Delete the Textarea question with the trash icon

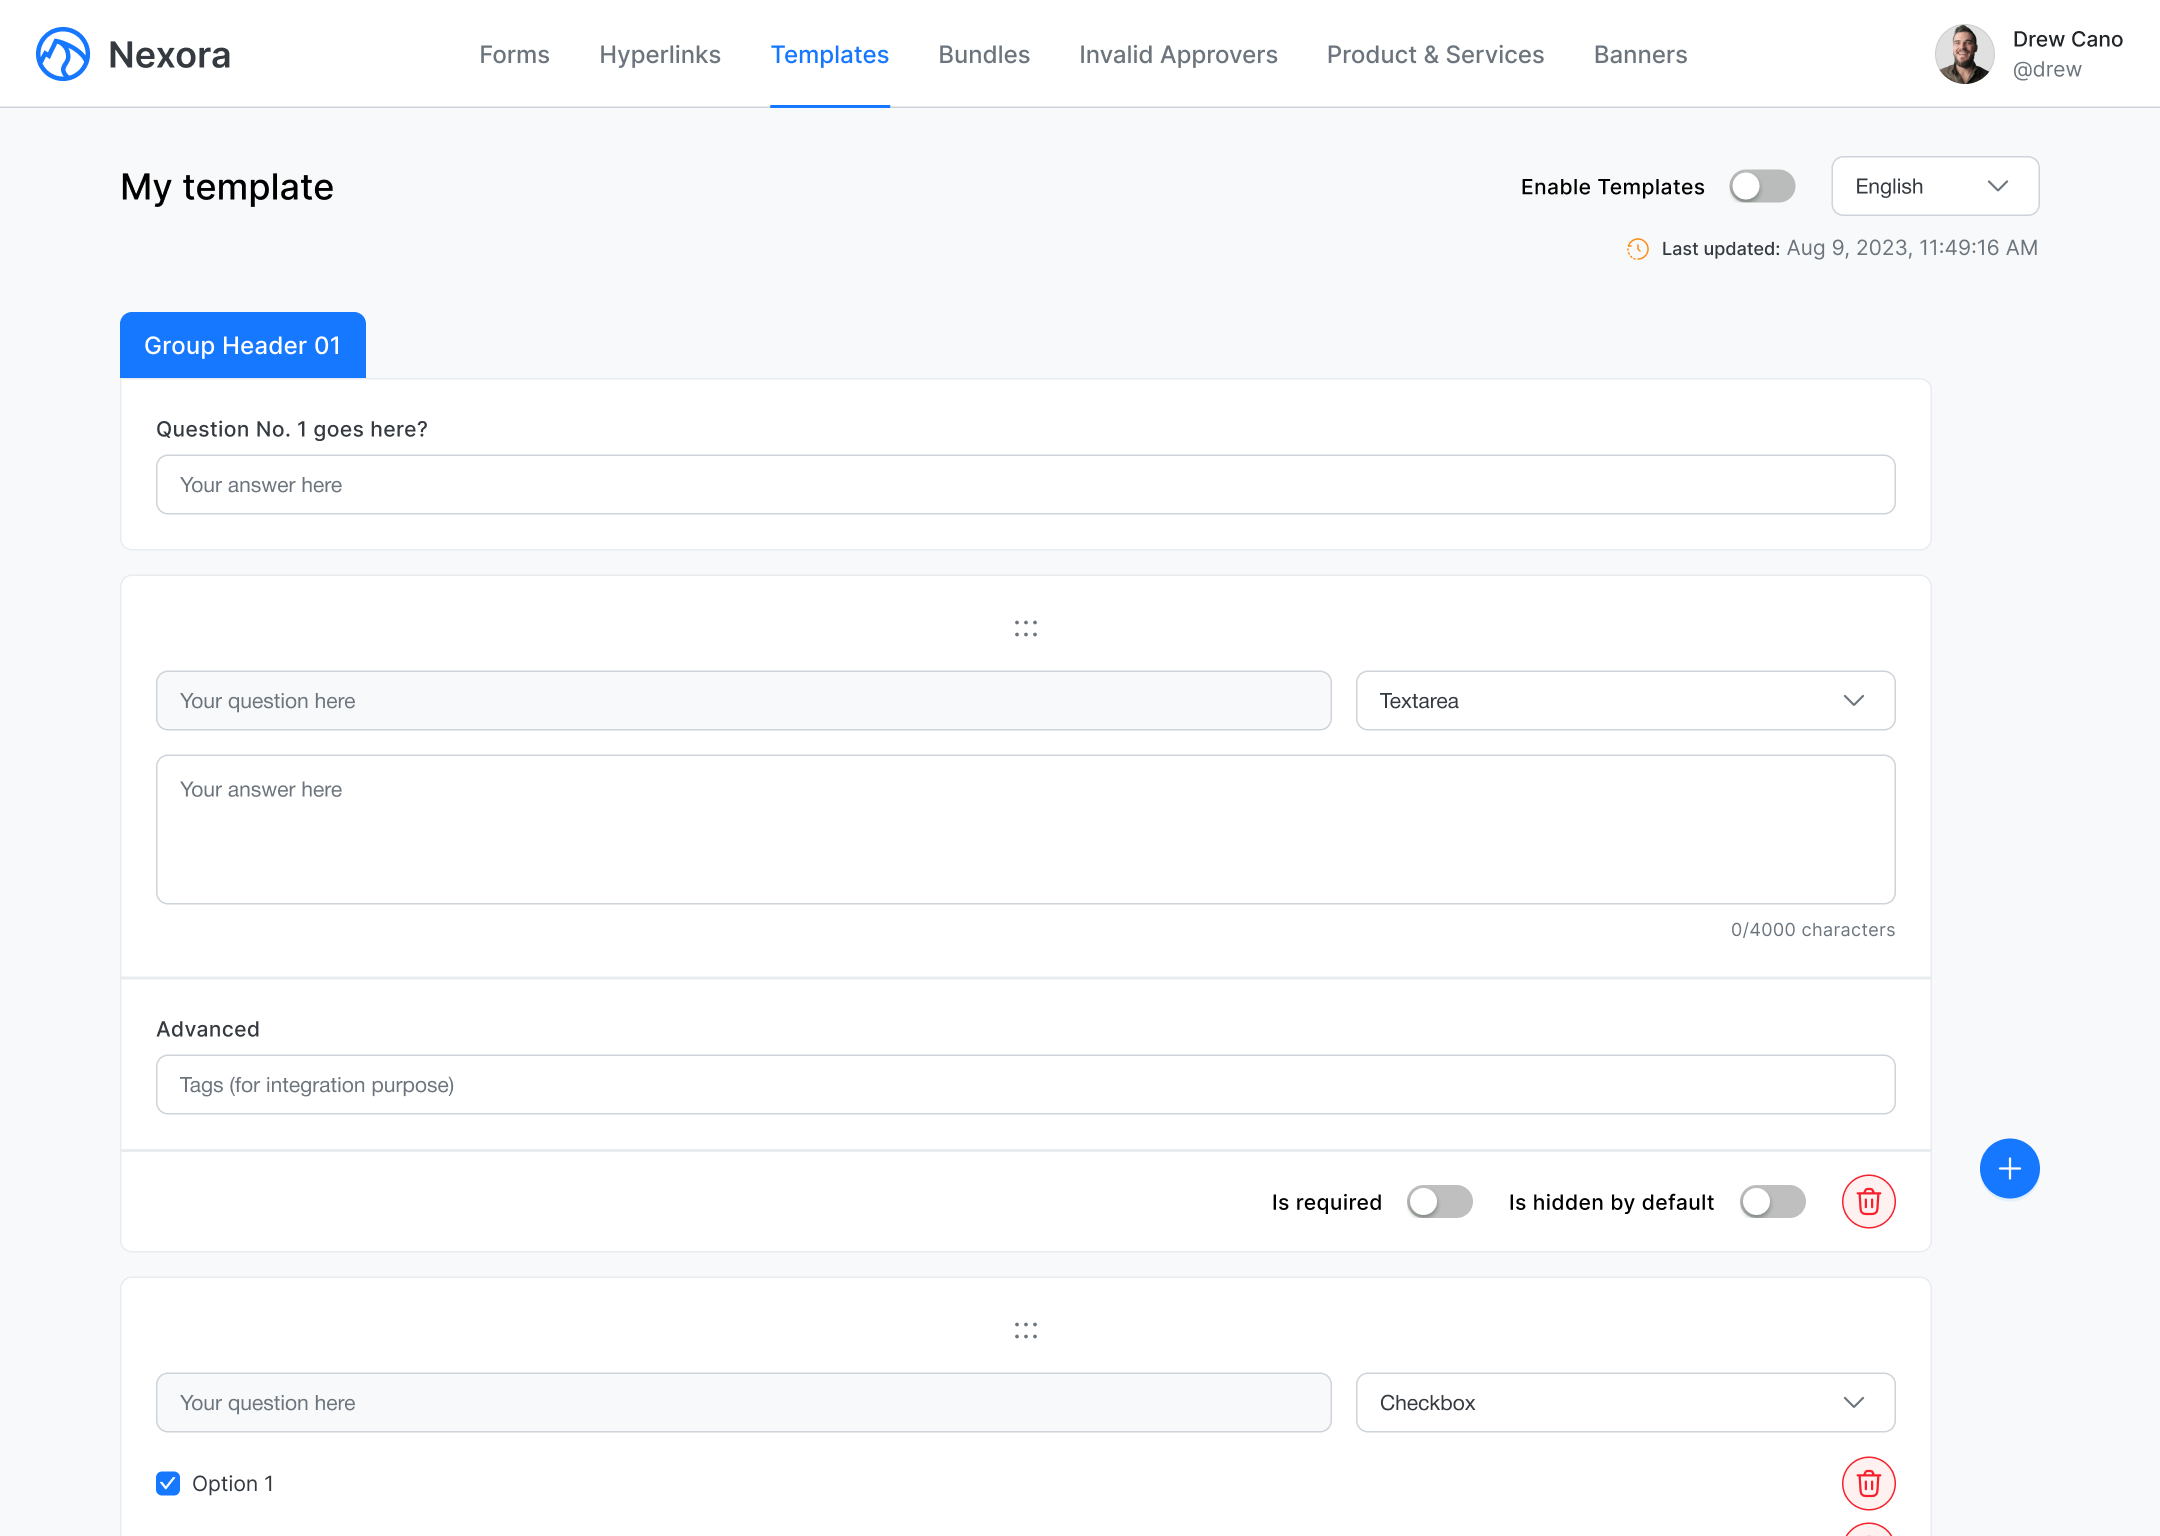coord(1869,1202)
